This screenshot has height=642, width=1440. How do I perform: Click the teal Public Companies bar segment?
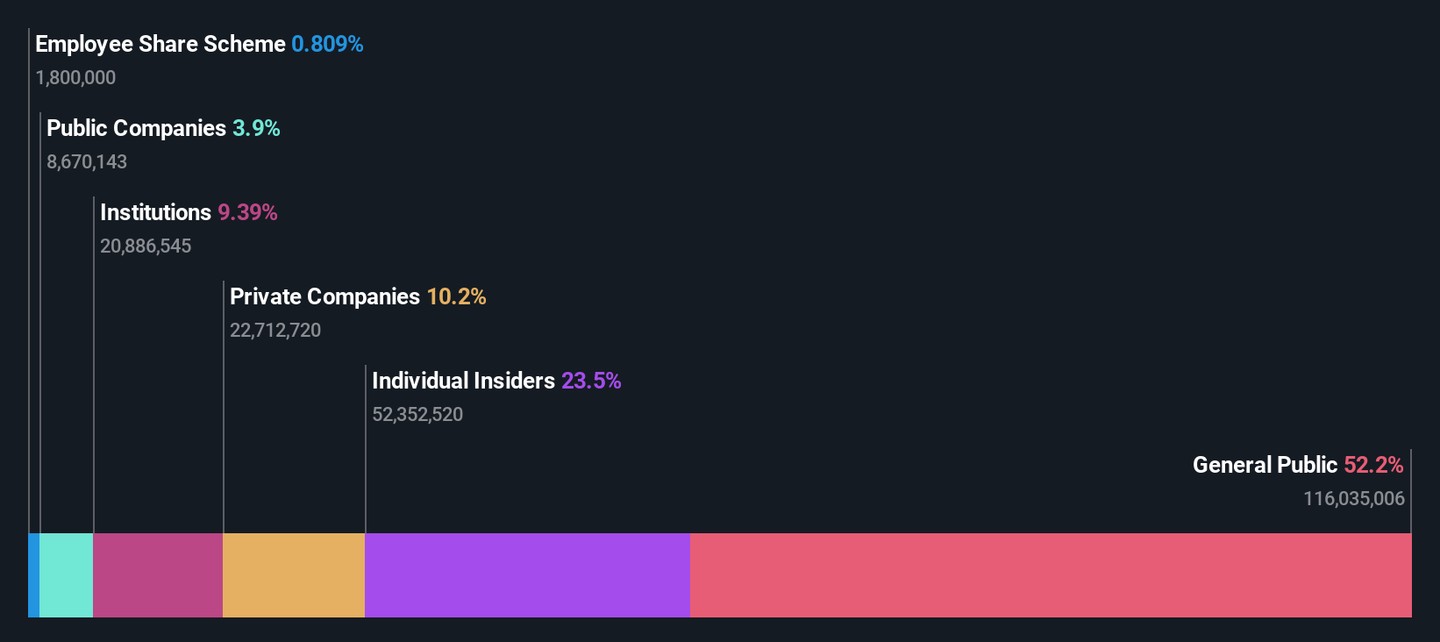point(66,575)
